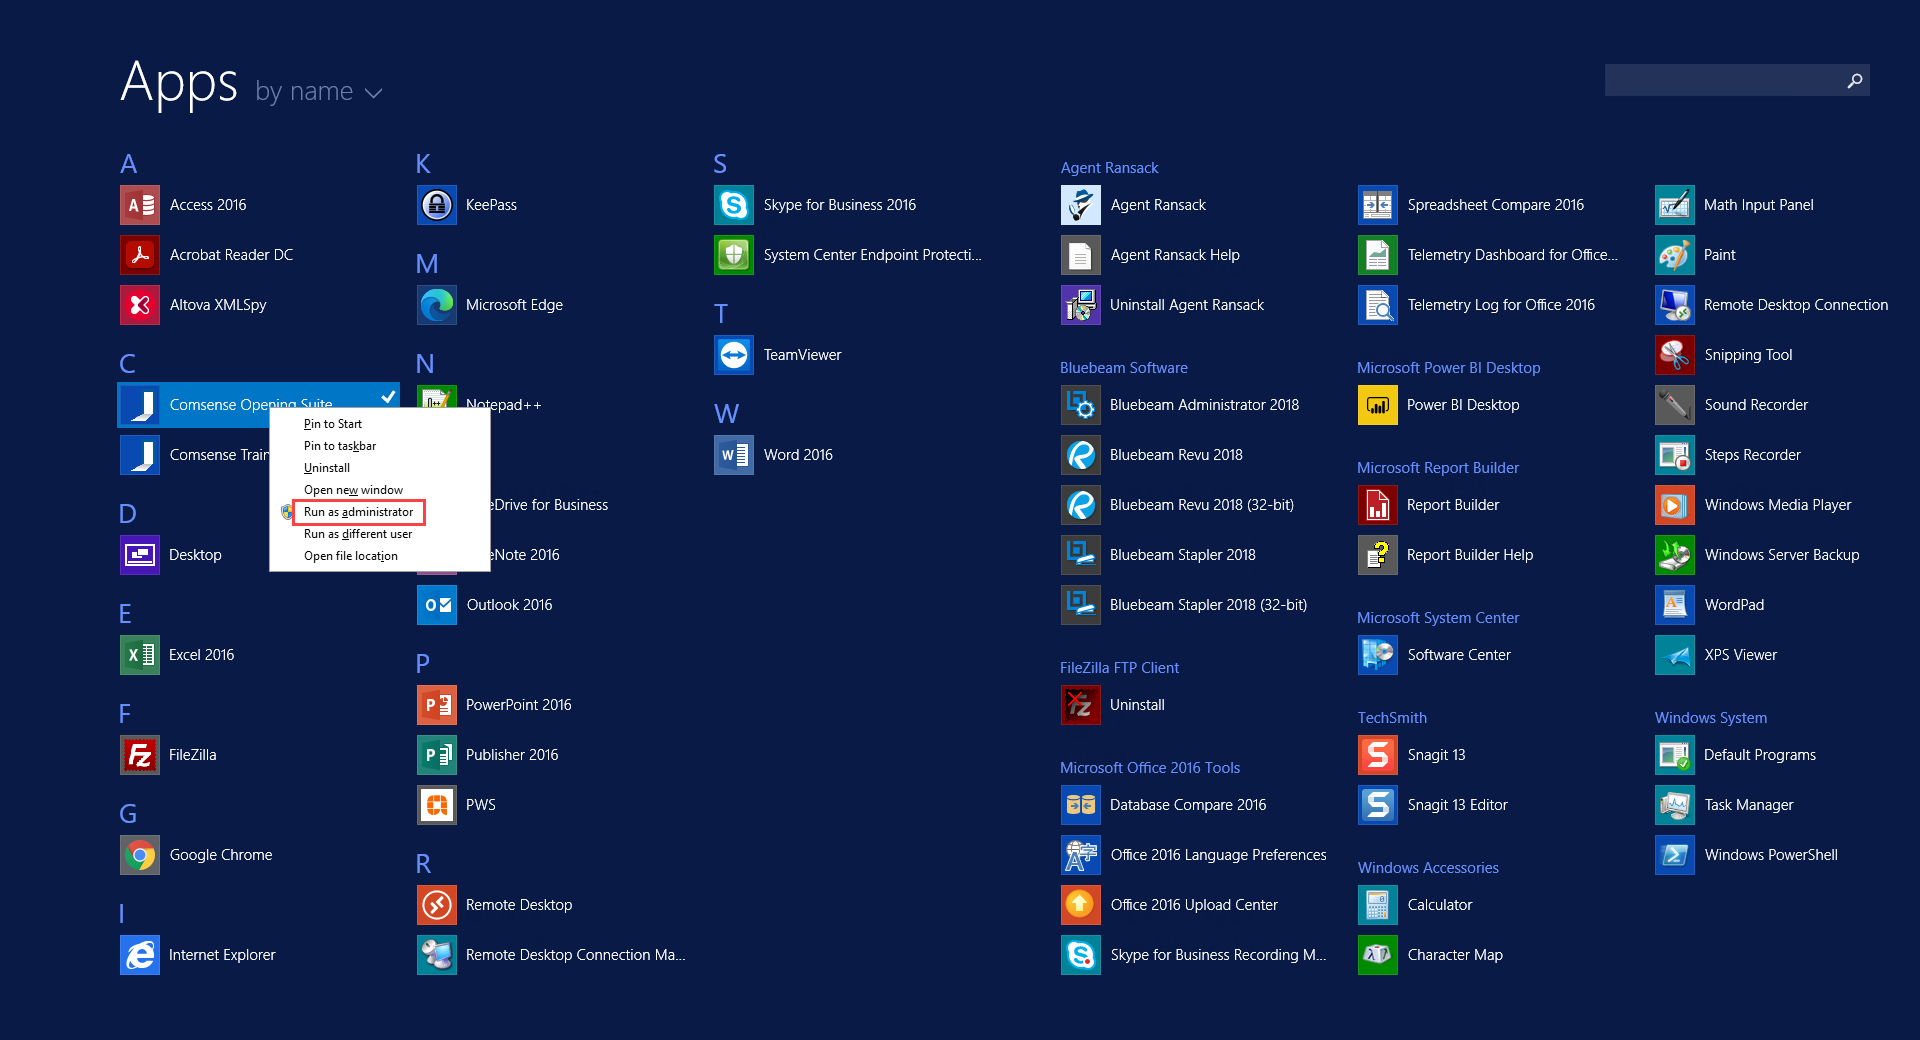Click the Windows System group heading
1920x1040 pixels.
point(1711,718)
